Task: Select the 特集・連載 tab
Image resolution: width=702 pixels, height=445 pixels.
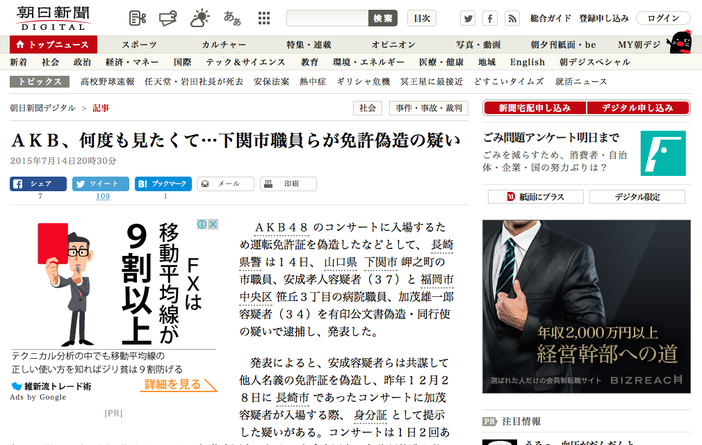Action: 309,45
